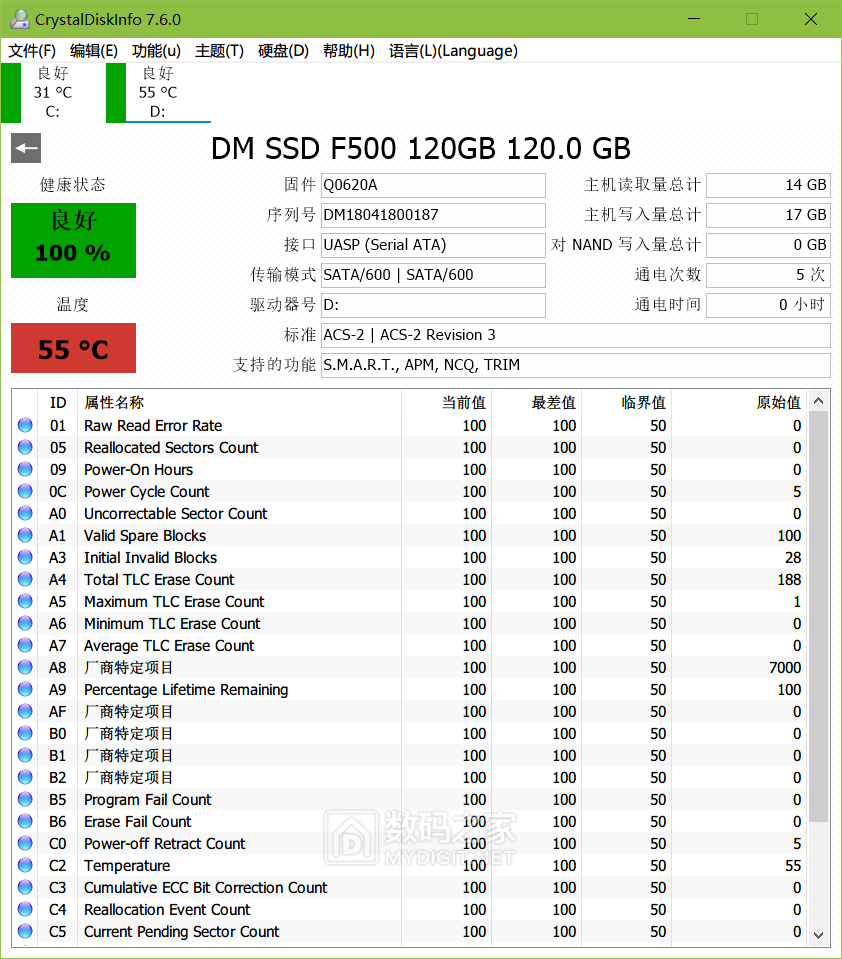Click status orb for Percentage Lifetime Remaining
842x959 pixels.
tap(25, 689)
